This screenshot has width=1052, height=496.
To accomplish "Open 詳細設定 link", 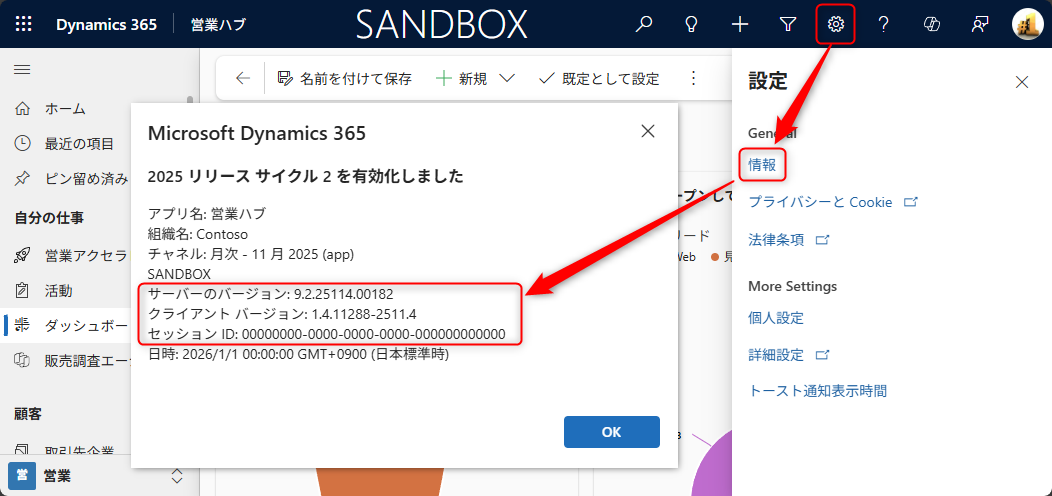I will coord(777,355).
